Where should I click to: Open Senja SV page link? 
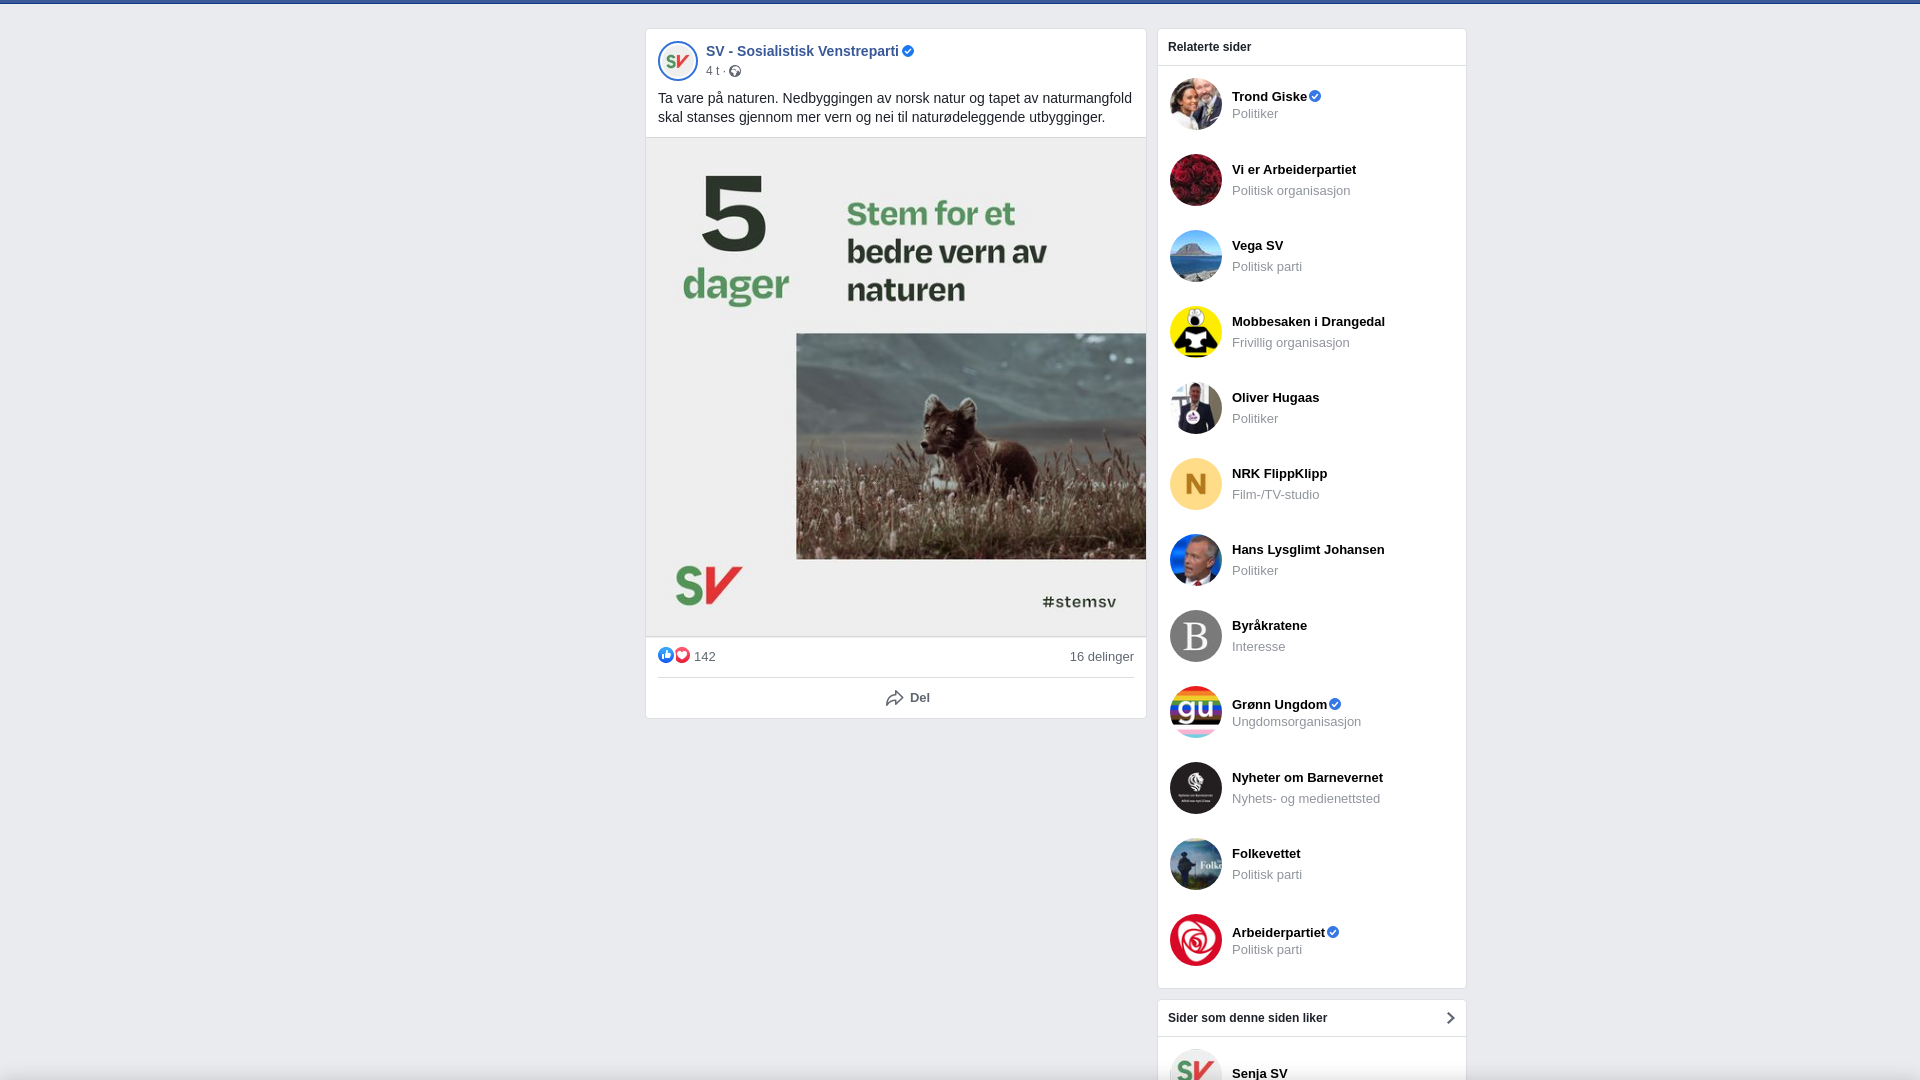[x=1259, y=1073]
